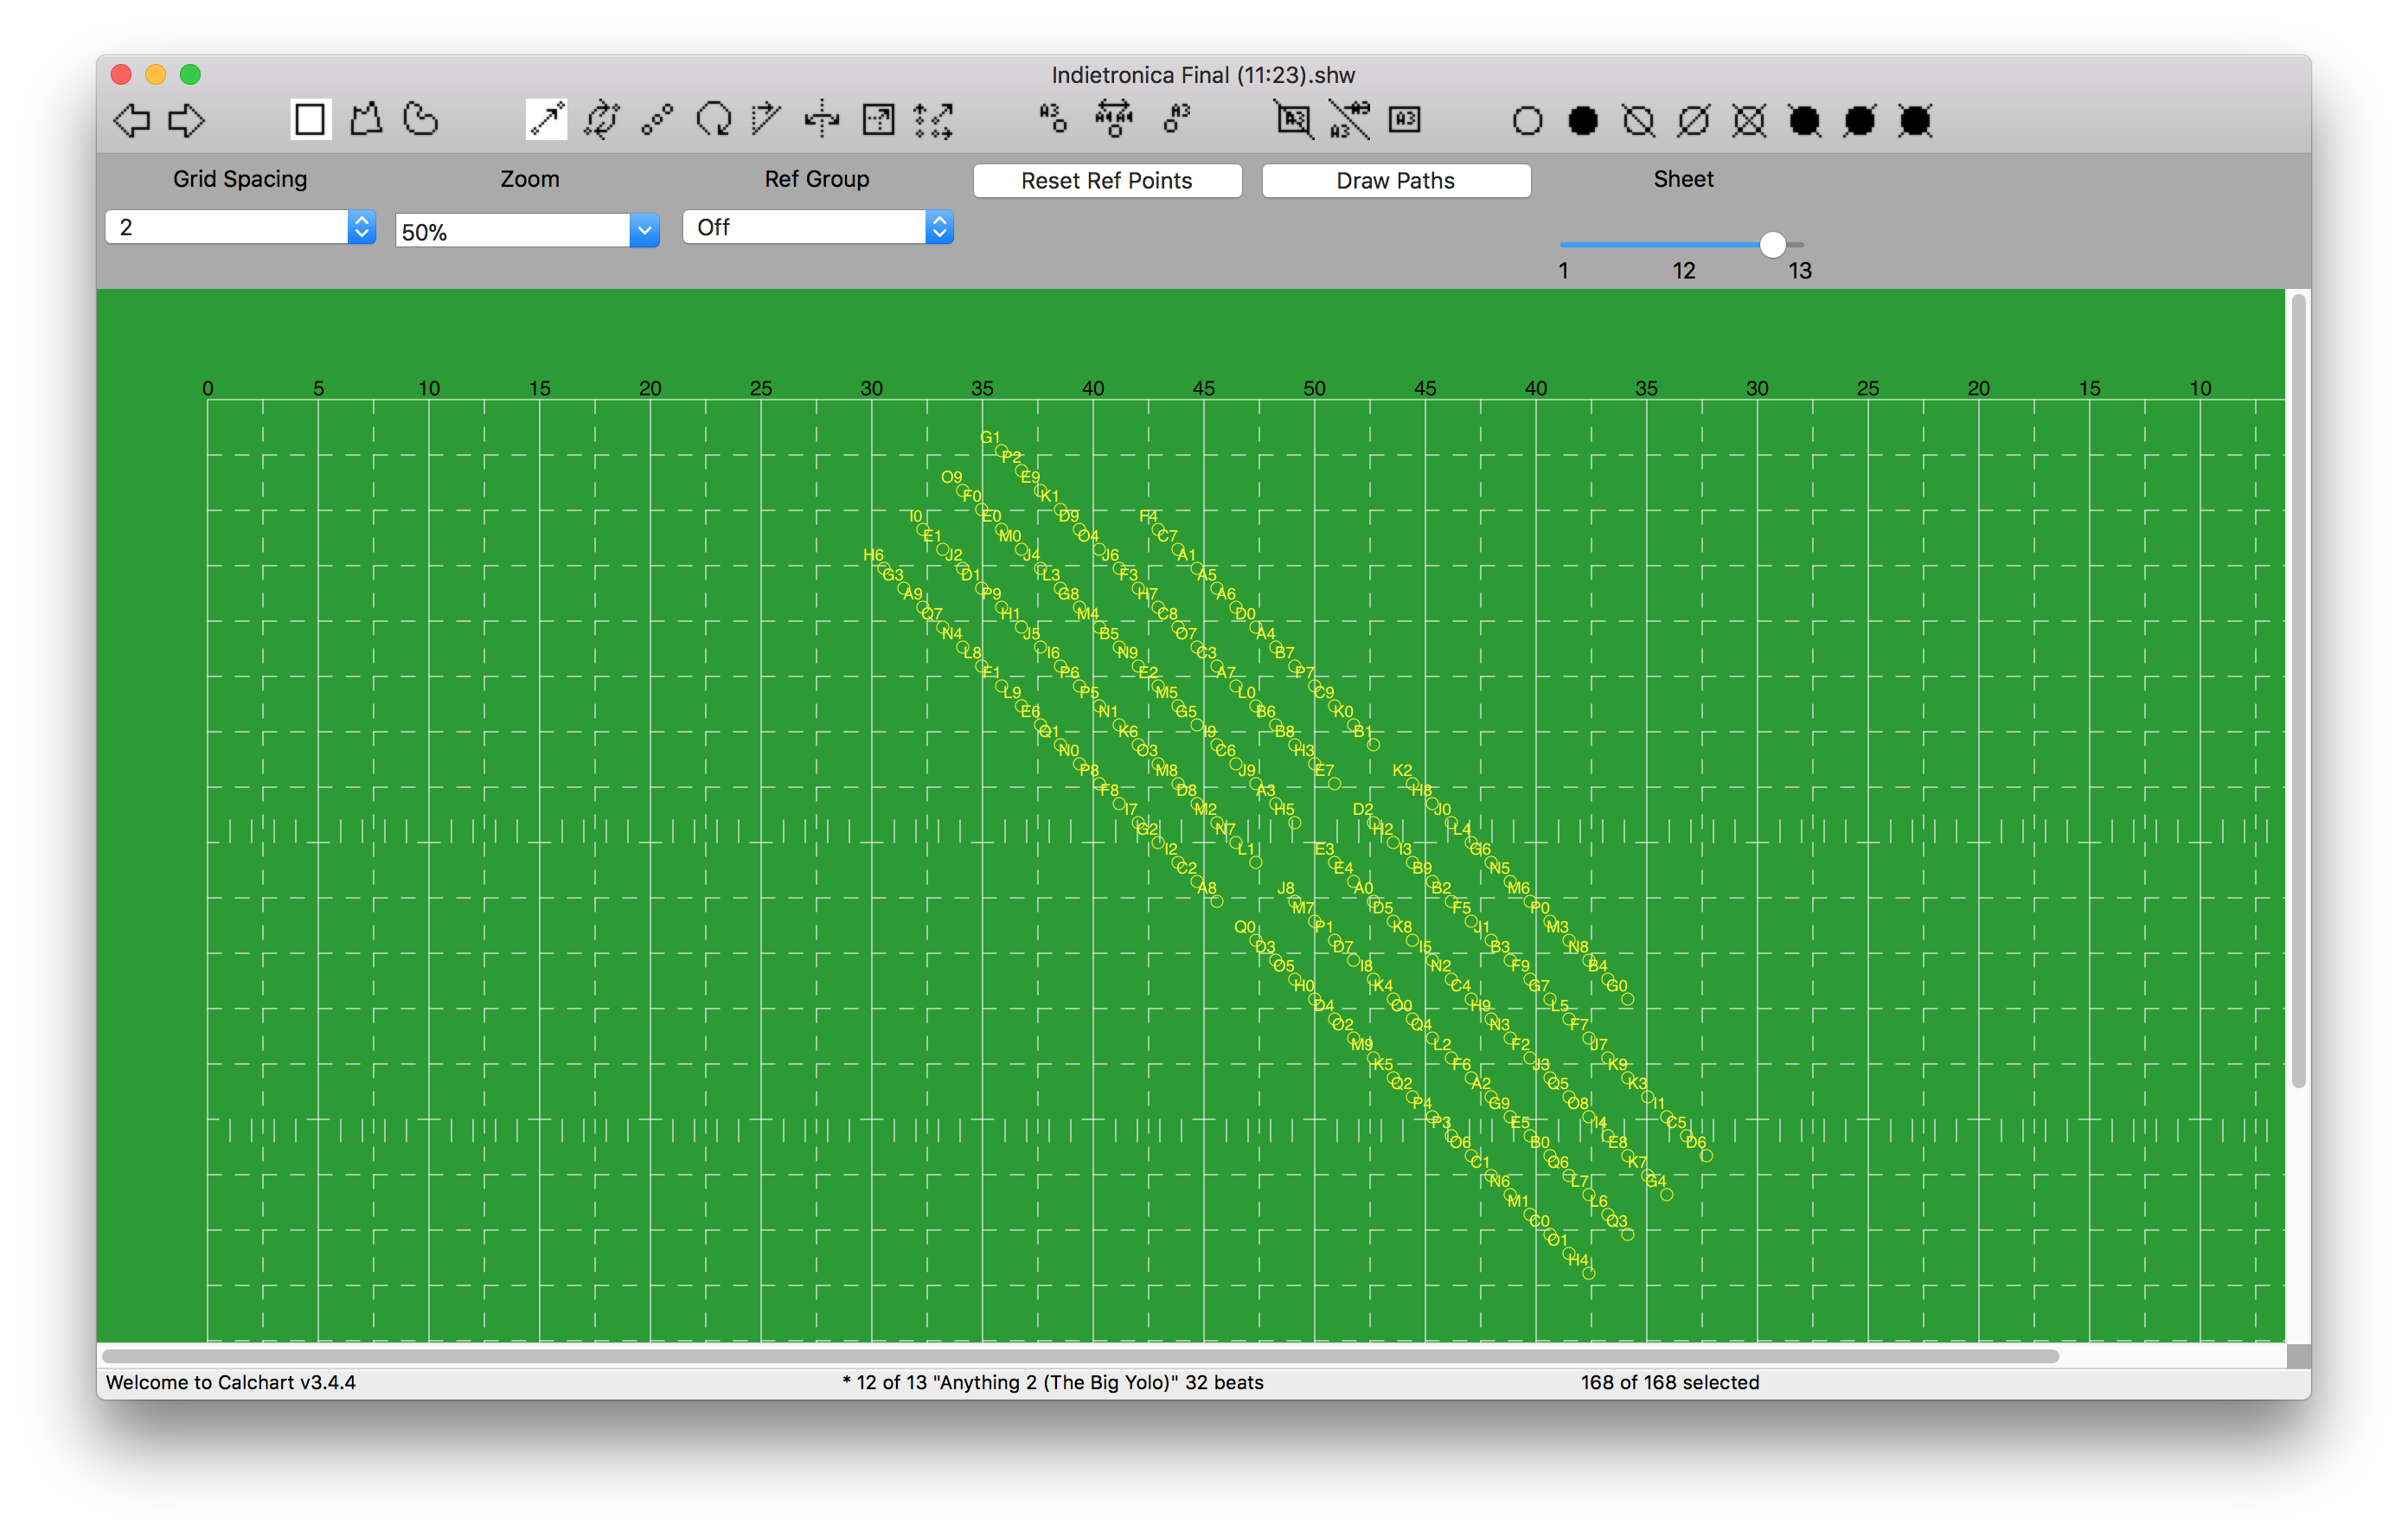The image size is (2408, 1538).
Task: Set symbol to solid filled circle
Action: (x=1582, y=121)
